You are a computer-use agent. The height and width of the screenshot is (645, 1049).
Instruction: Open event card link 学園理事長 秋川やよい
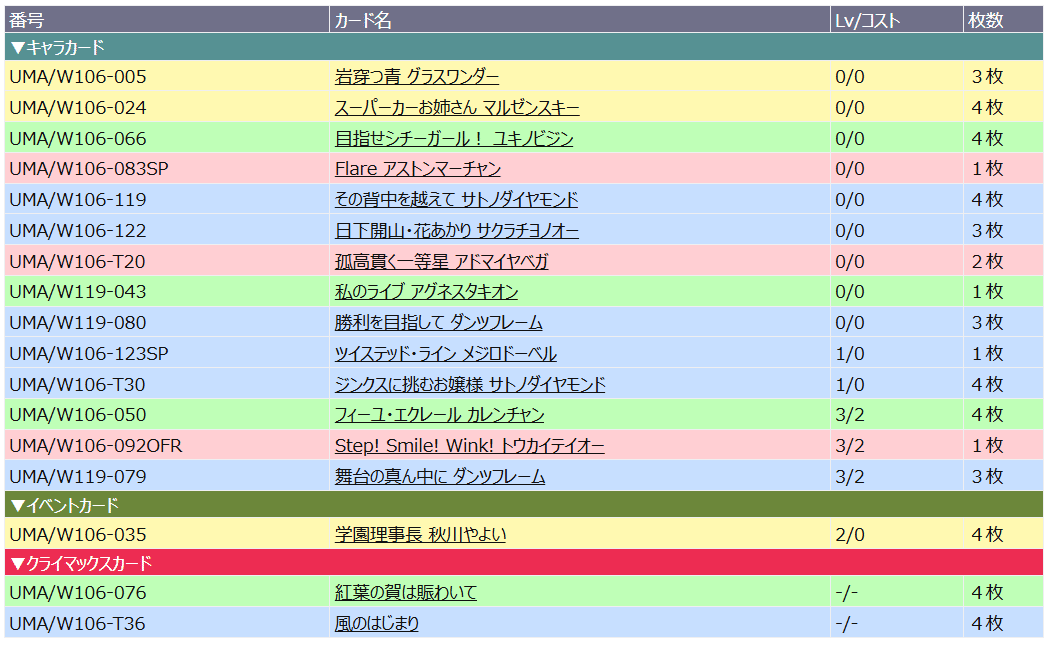tap(420, 535)
